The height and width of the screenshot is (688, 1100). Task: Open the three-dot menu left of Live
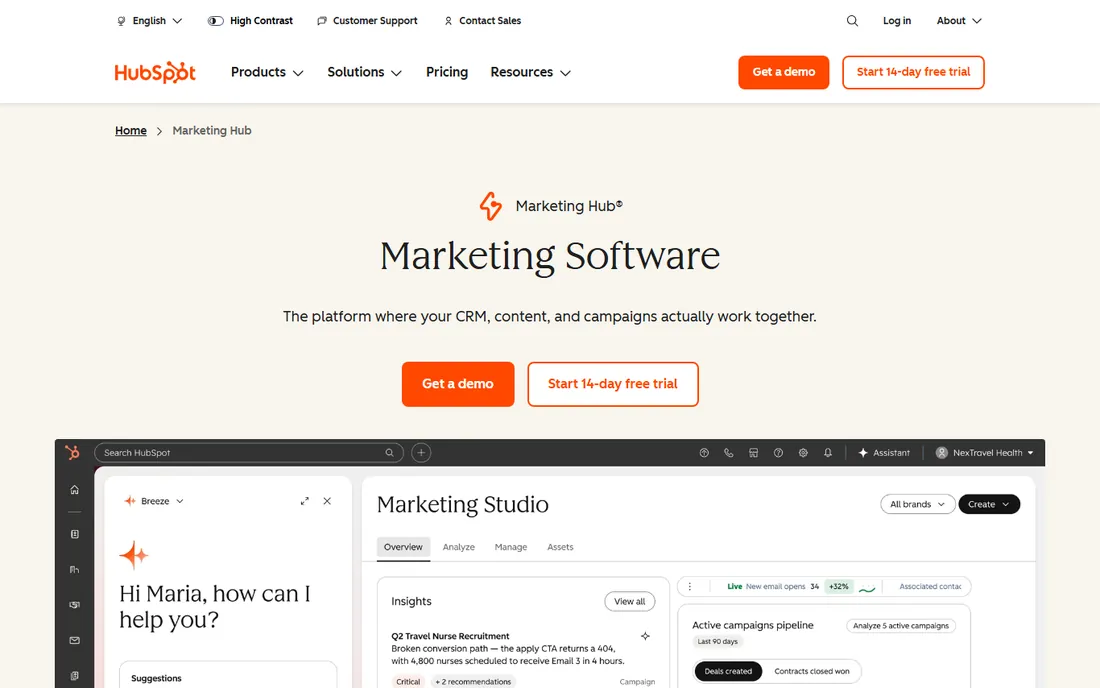pyautogui.click(x=690, y=586)
